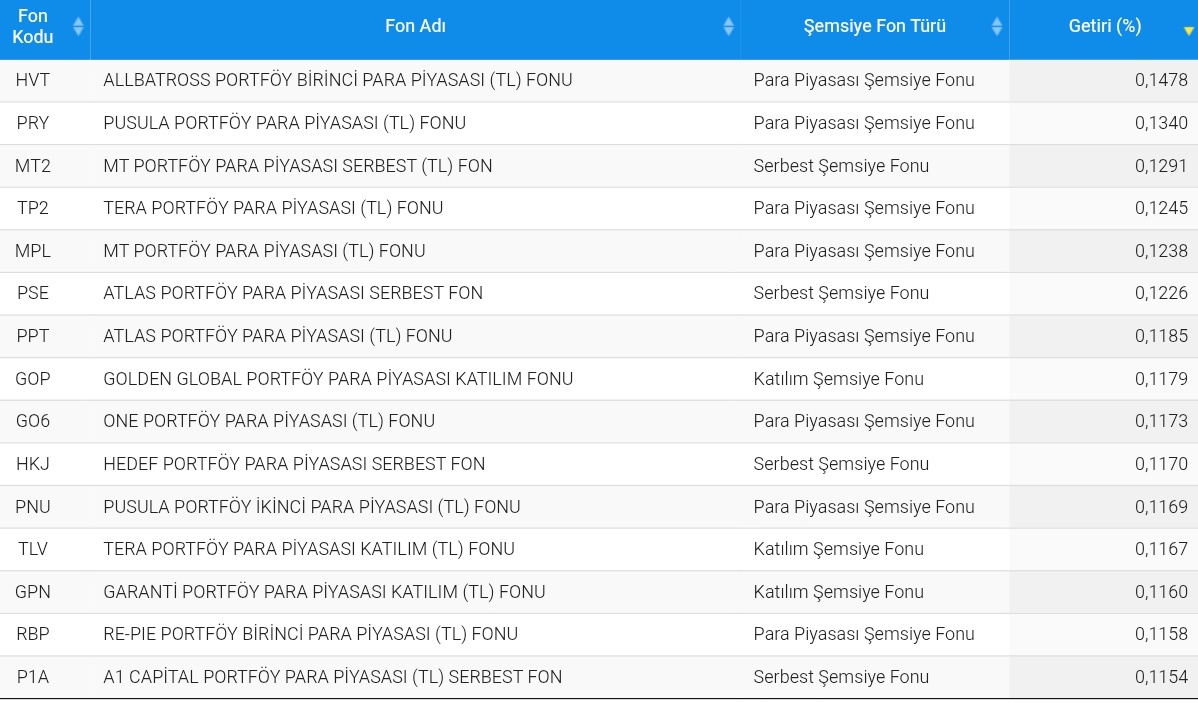Open GARANTİ PORTFÖY PARA PİYASASI KATILIM fund

click(x=324, y=591)
